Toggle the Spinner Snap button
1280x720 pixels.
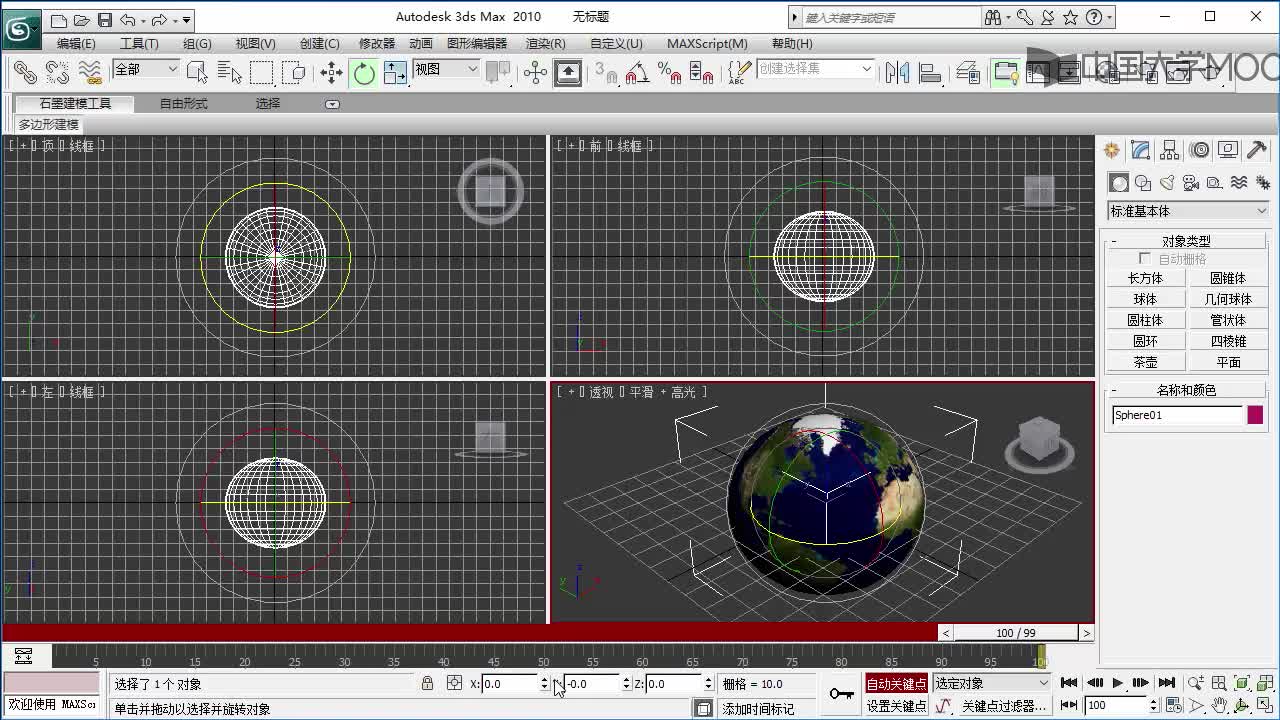[702, 72]
